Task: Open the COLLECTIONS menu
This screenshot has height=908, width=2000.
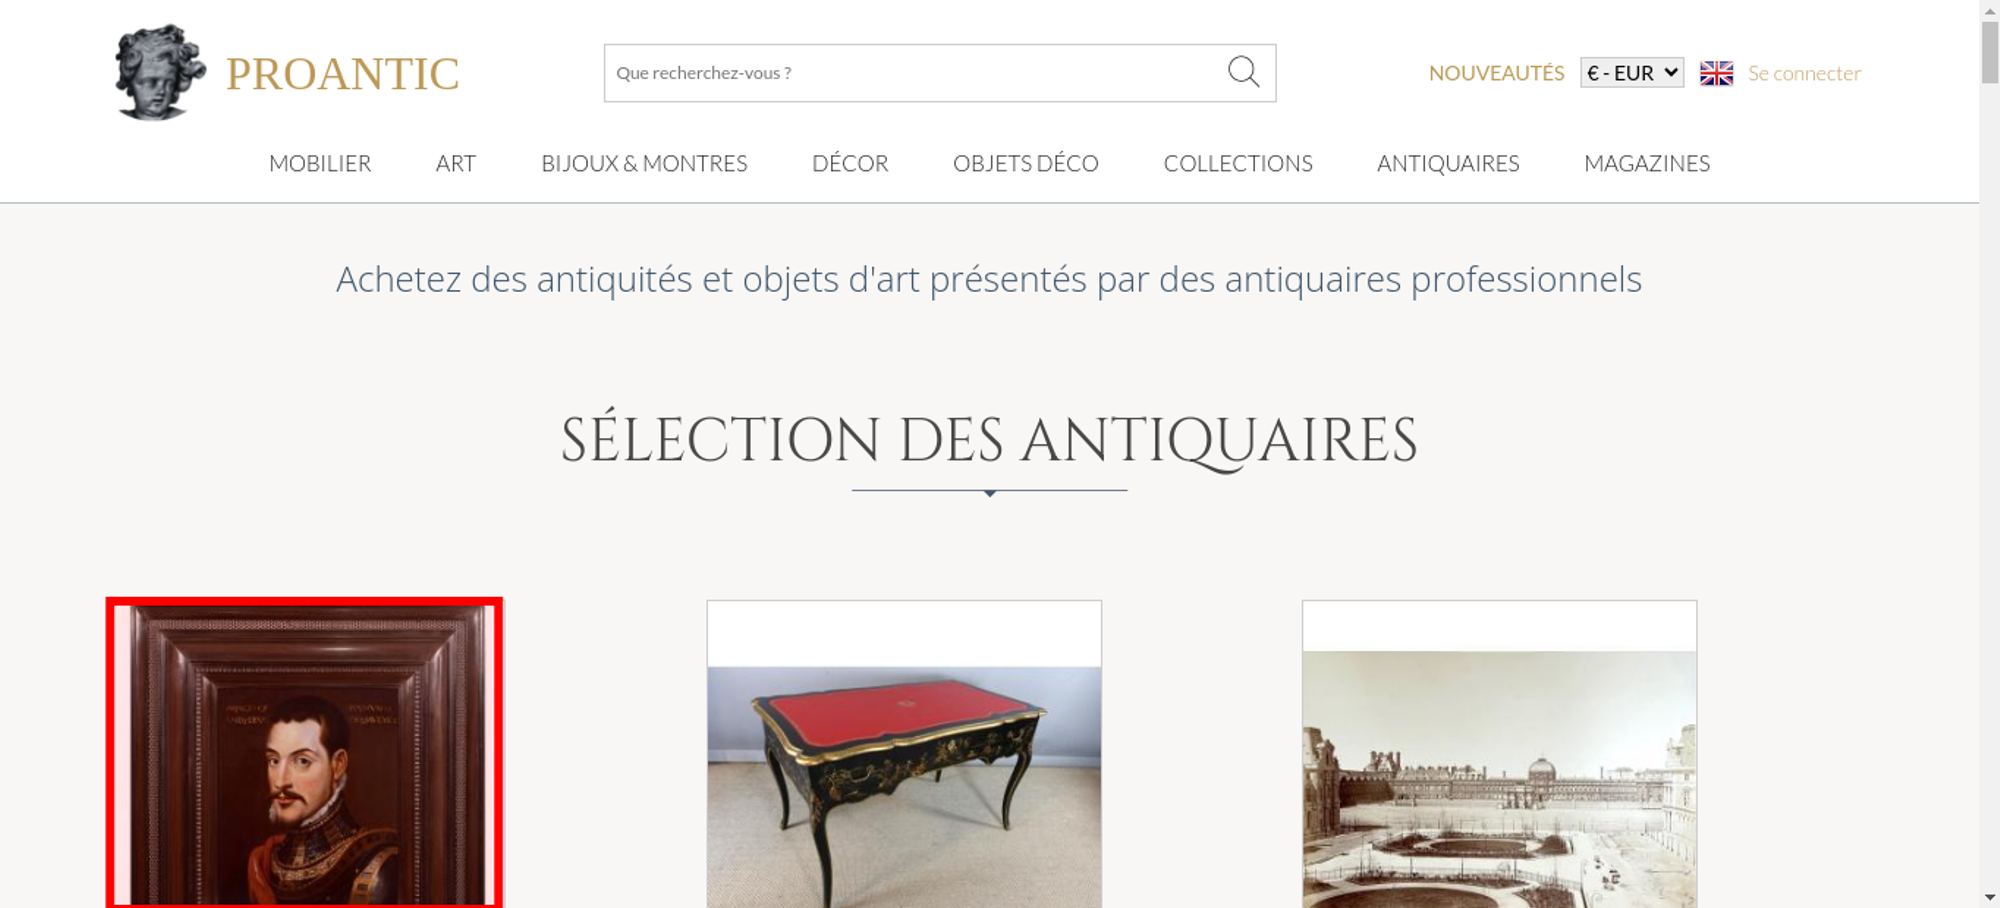Action: point(1238,163)
